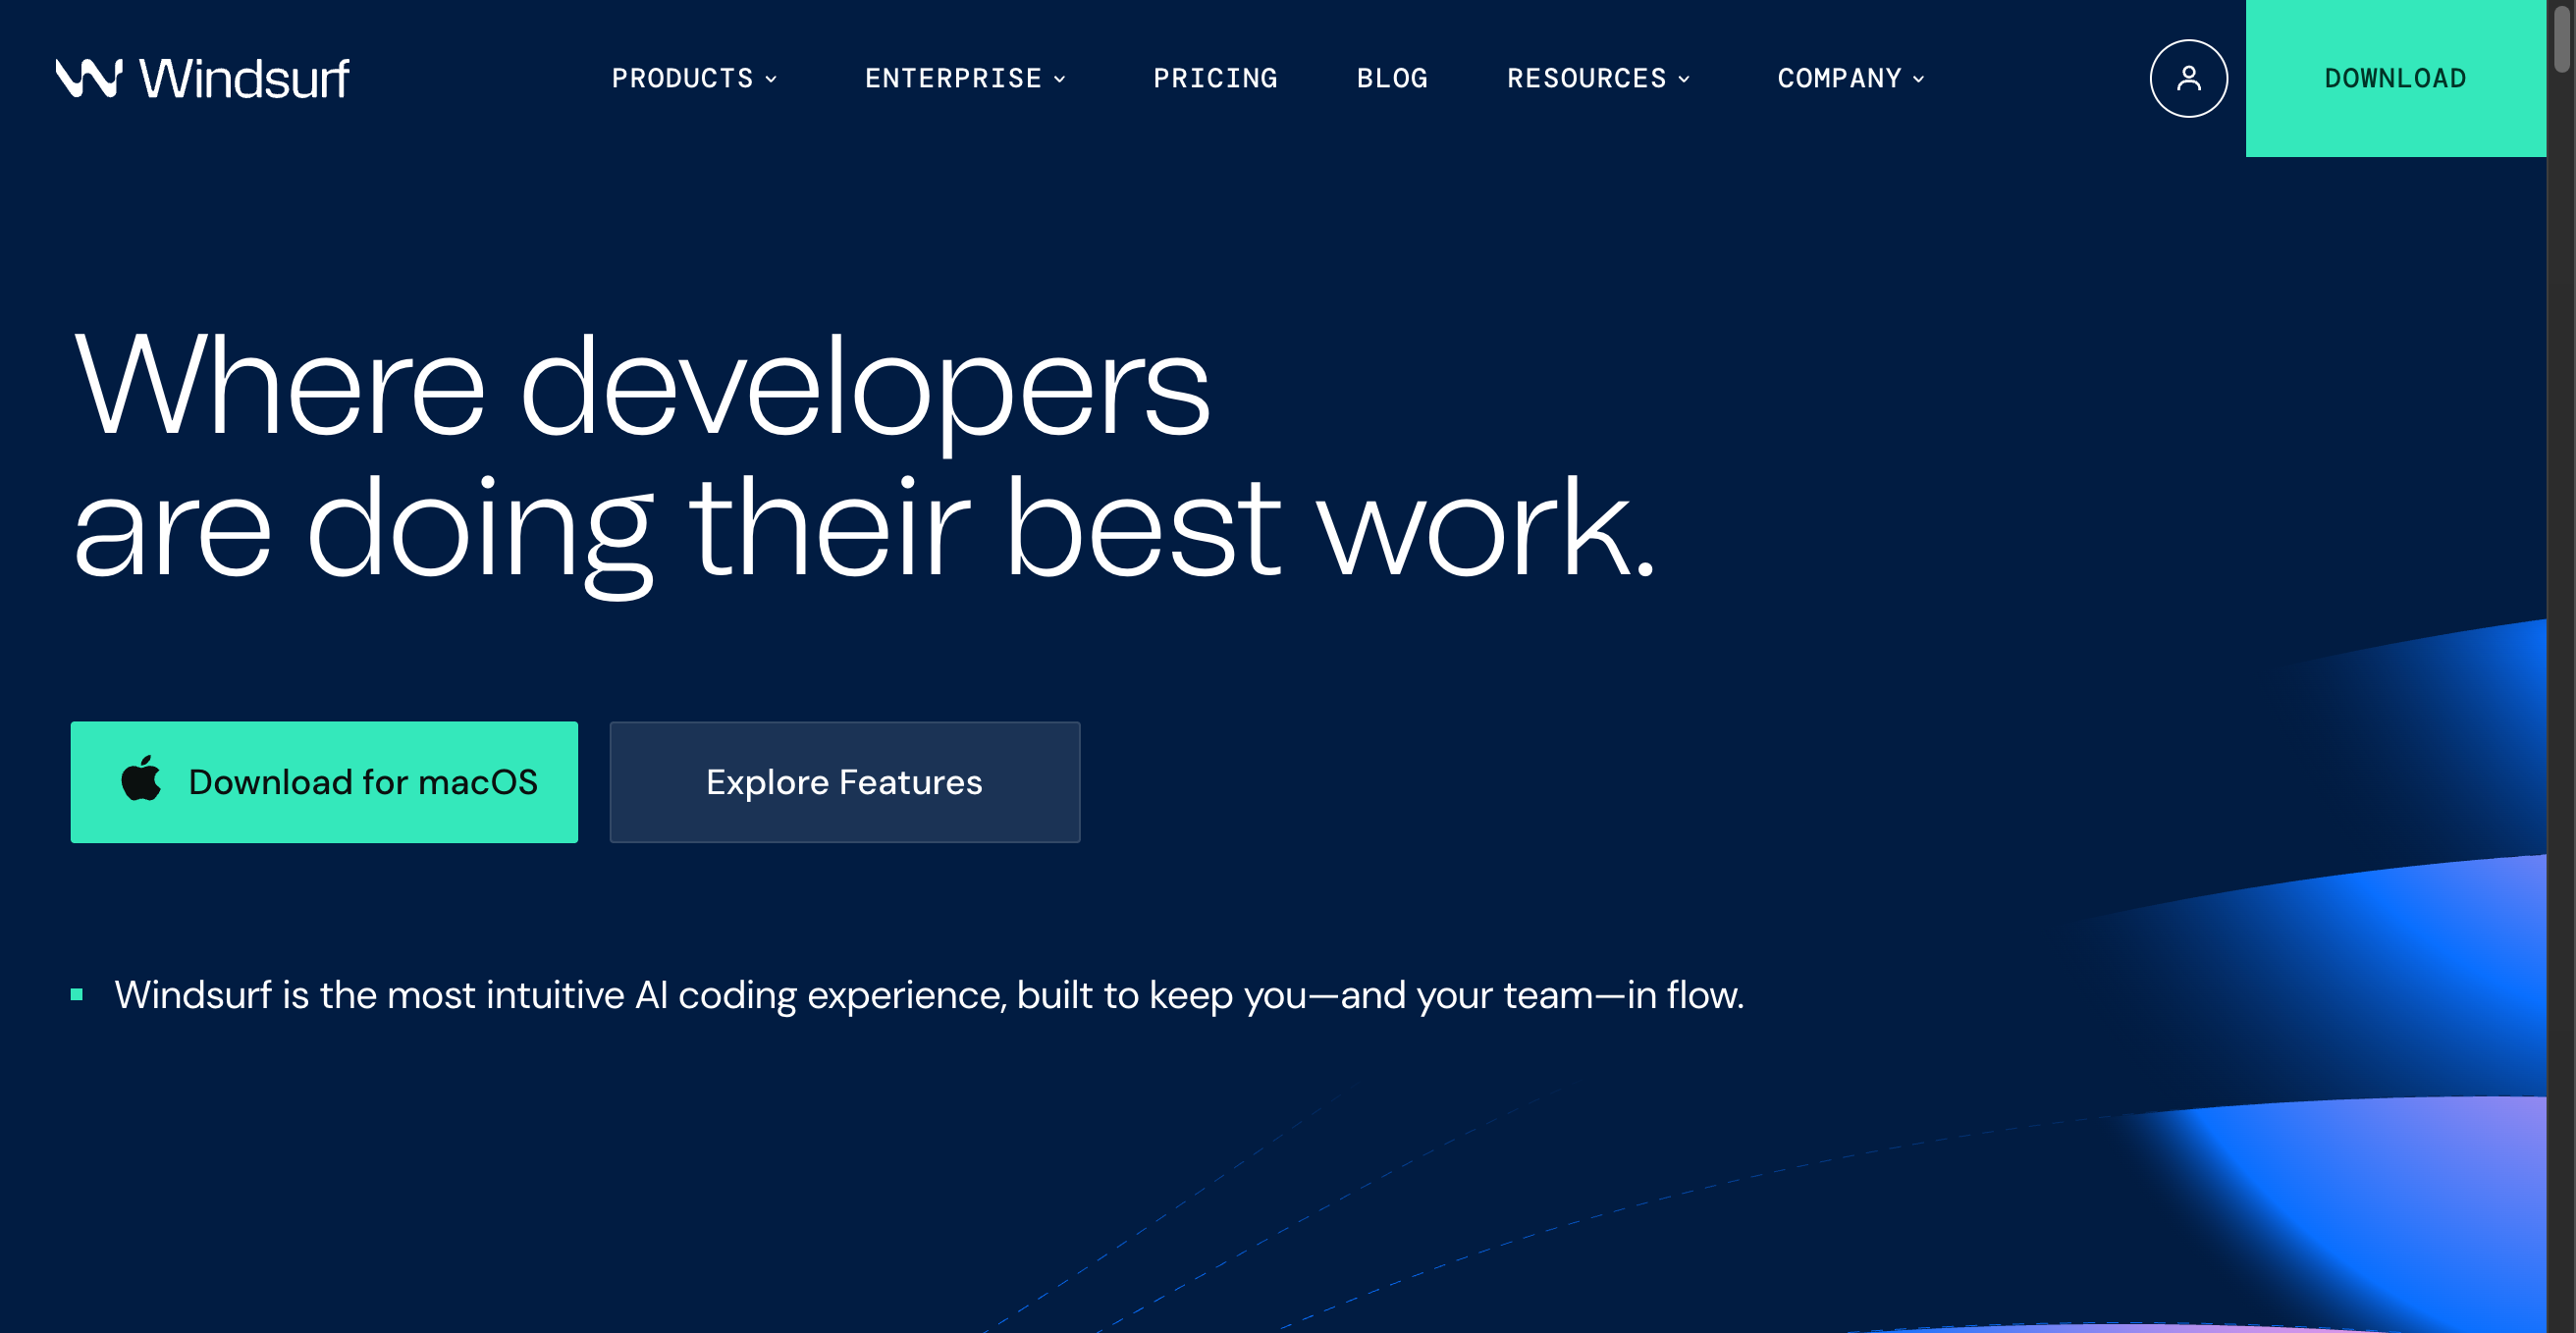Expand the Enterprise chevron arrow
The height and width of the screenshot is (1333, 2576).
click(x=1060, y=79)
